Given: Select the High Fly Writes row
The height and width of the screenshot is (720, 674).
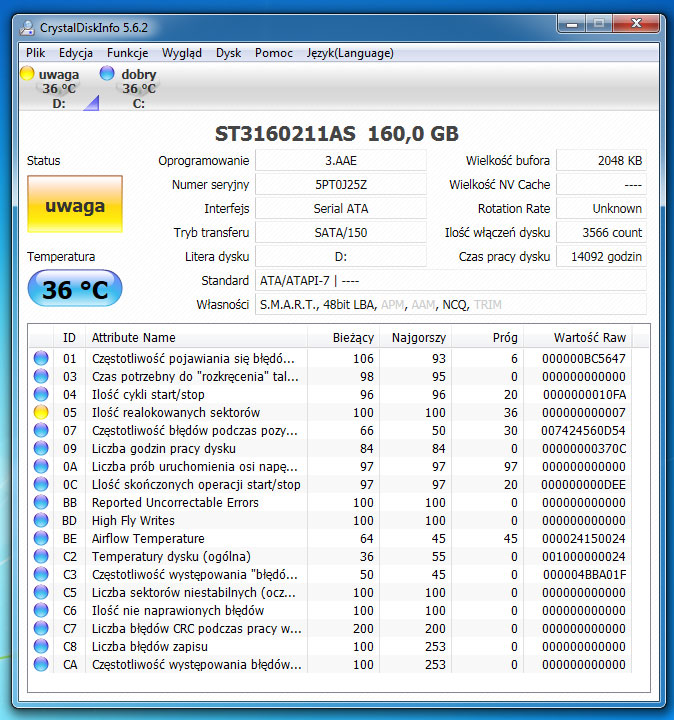Looking at the screenshot, I should tap(330, 520).
